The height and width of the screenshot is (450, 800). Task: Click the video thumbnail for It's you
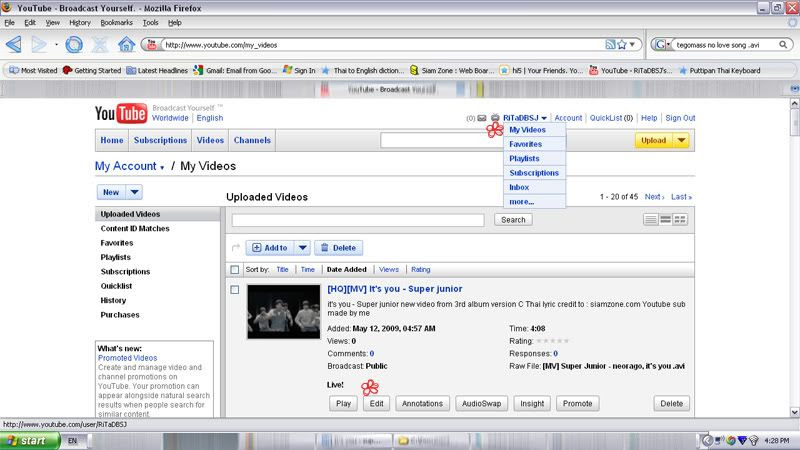[284, 312]
